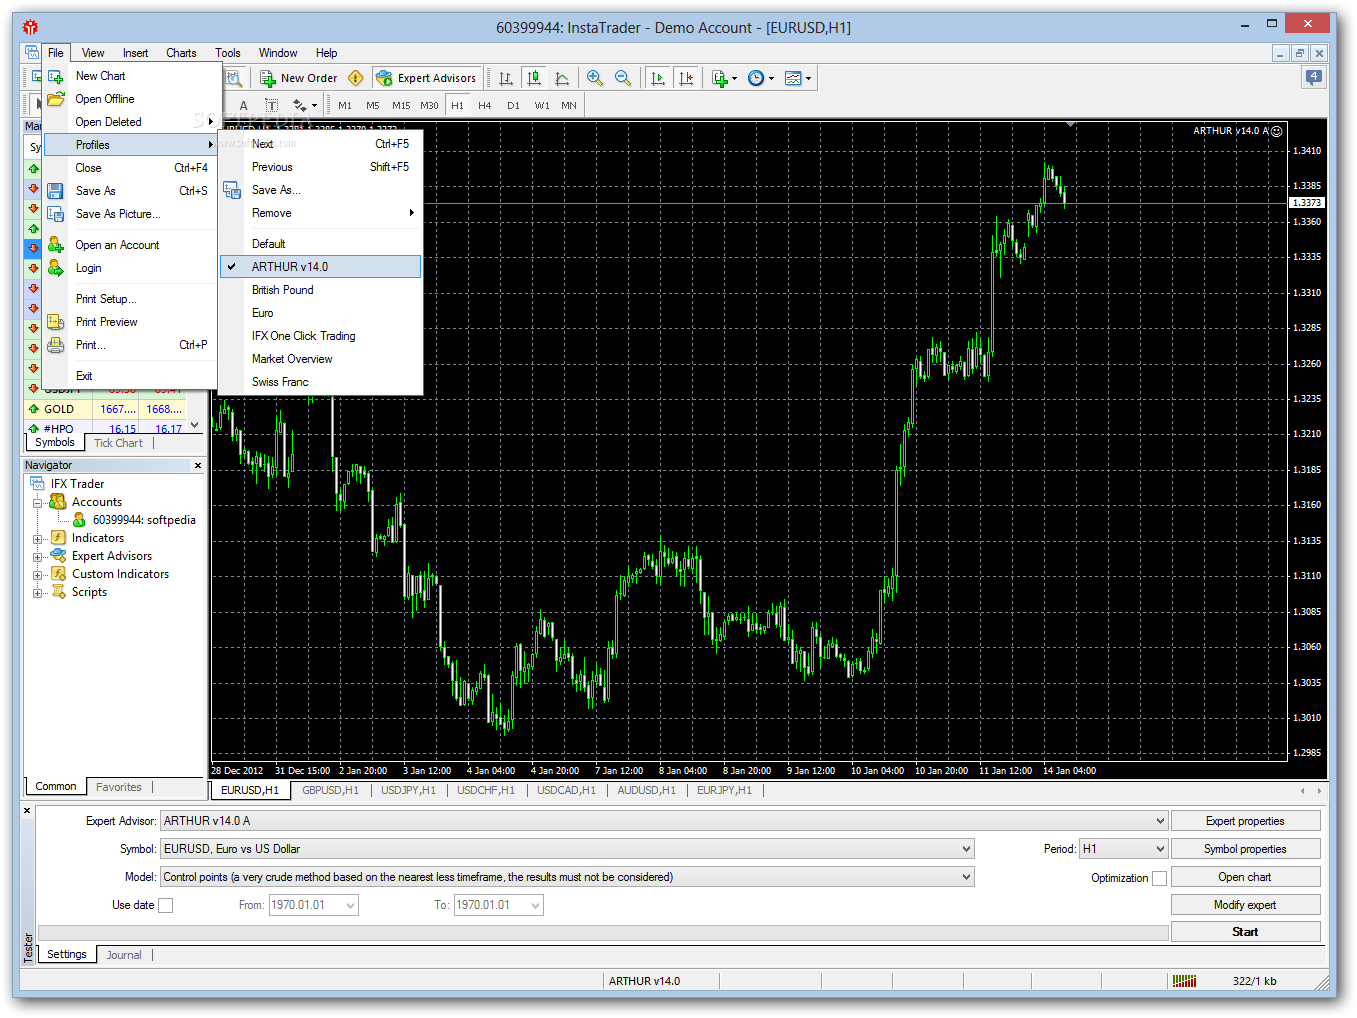1357x1018 pixels.
Task: Open the Model combo box
Action: [567, 877]
